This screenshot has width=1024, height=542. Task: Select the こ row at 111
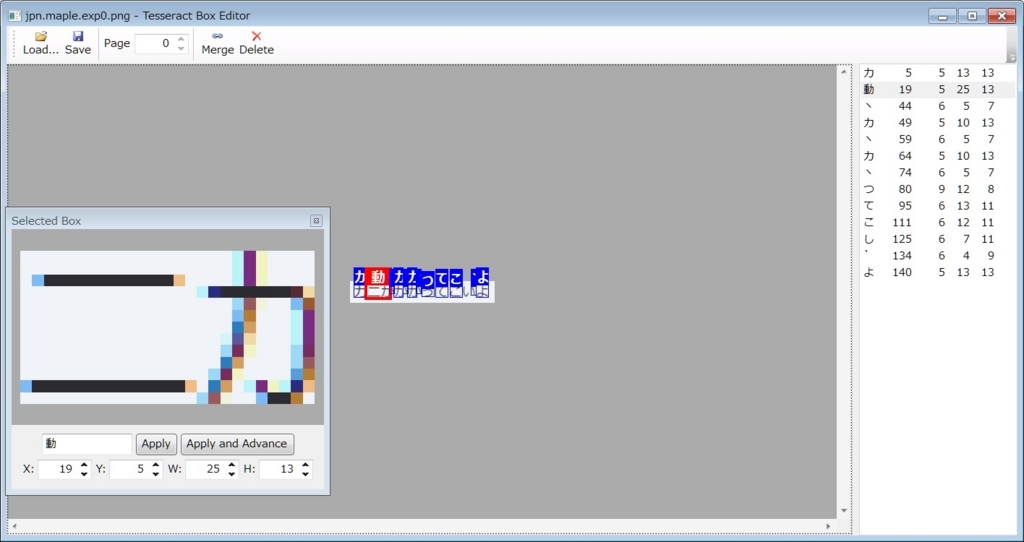tap(937, 223)
